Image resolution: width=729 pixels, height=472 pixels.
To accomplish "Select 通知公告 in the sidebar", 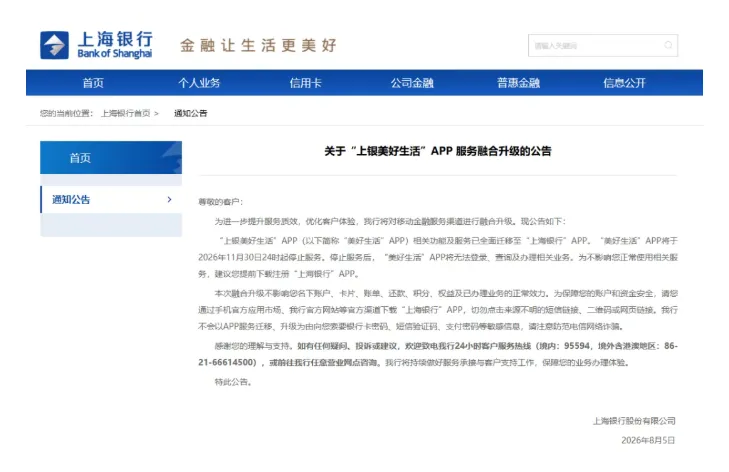I will [x=111, y=199].
